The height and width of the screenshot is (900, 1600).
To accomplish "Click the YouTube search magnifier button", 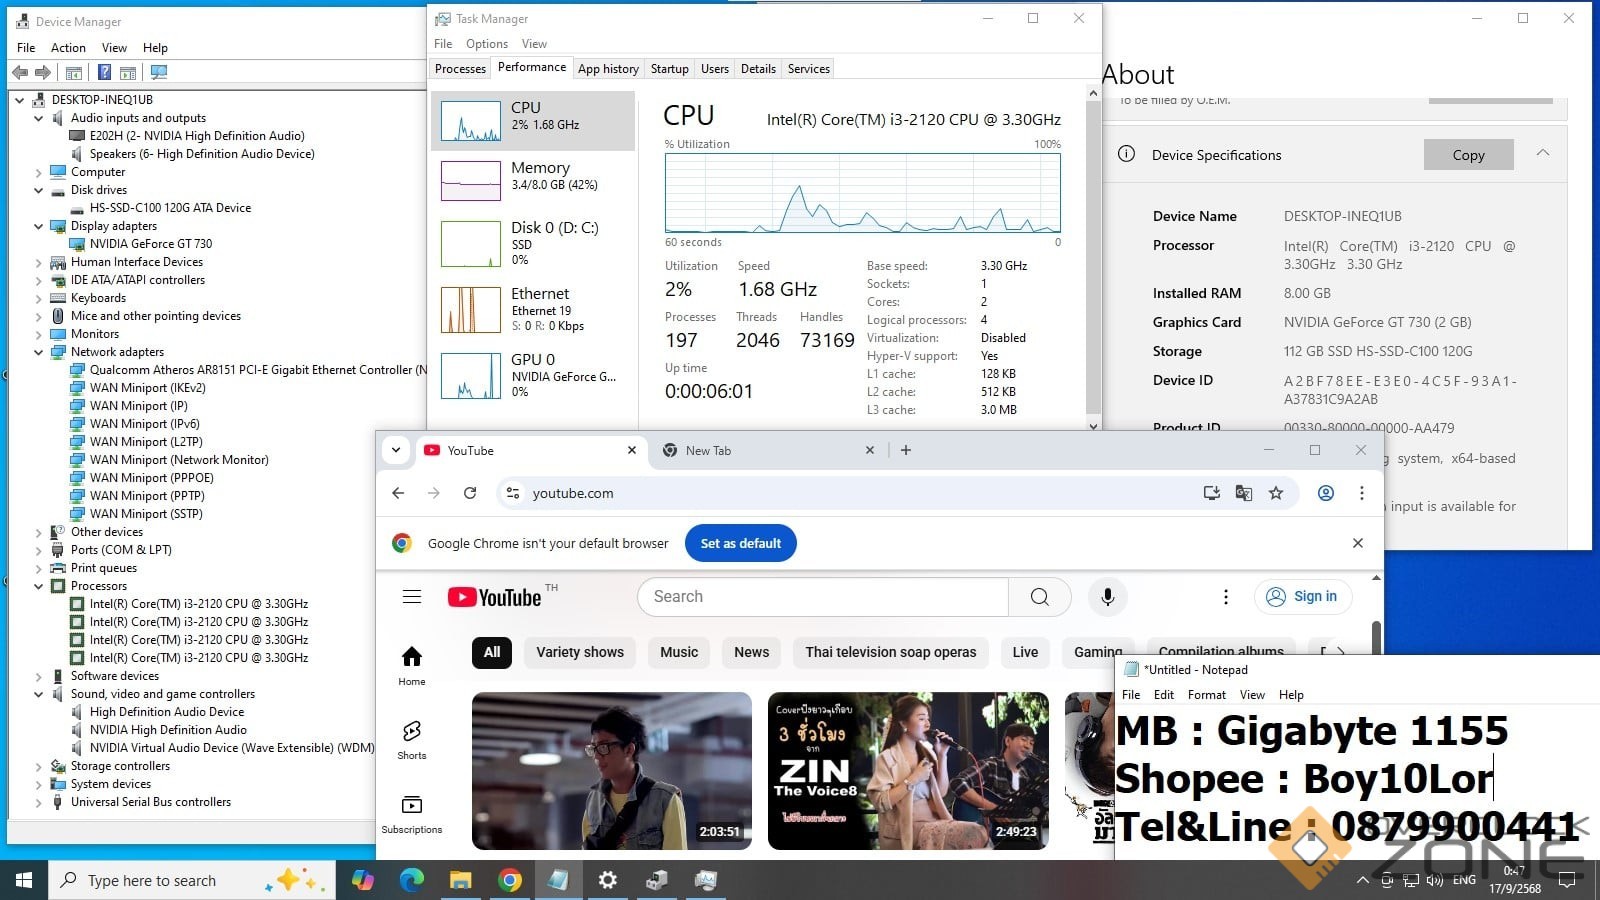I will point(1039,597).
